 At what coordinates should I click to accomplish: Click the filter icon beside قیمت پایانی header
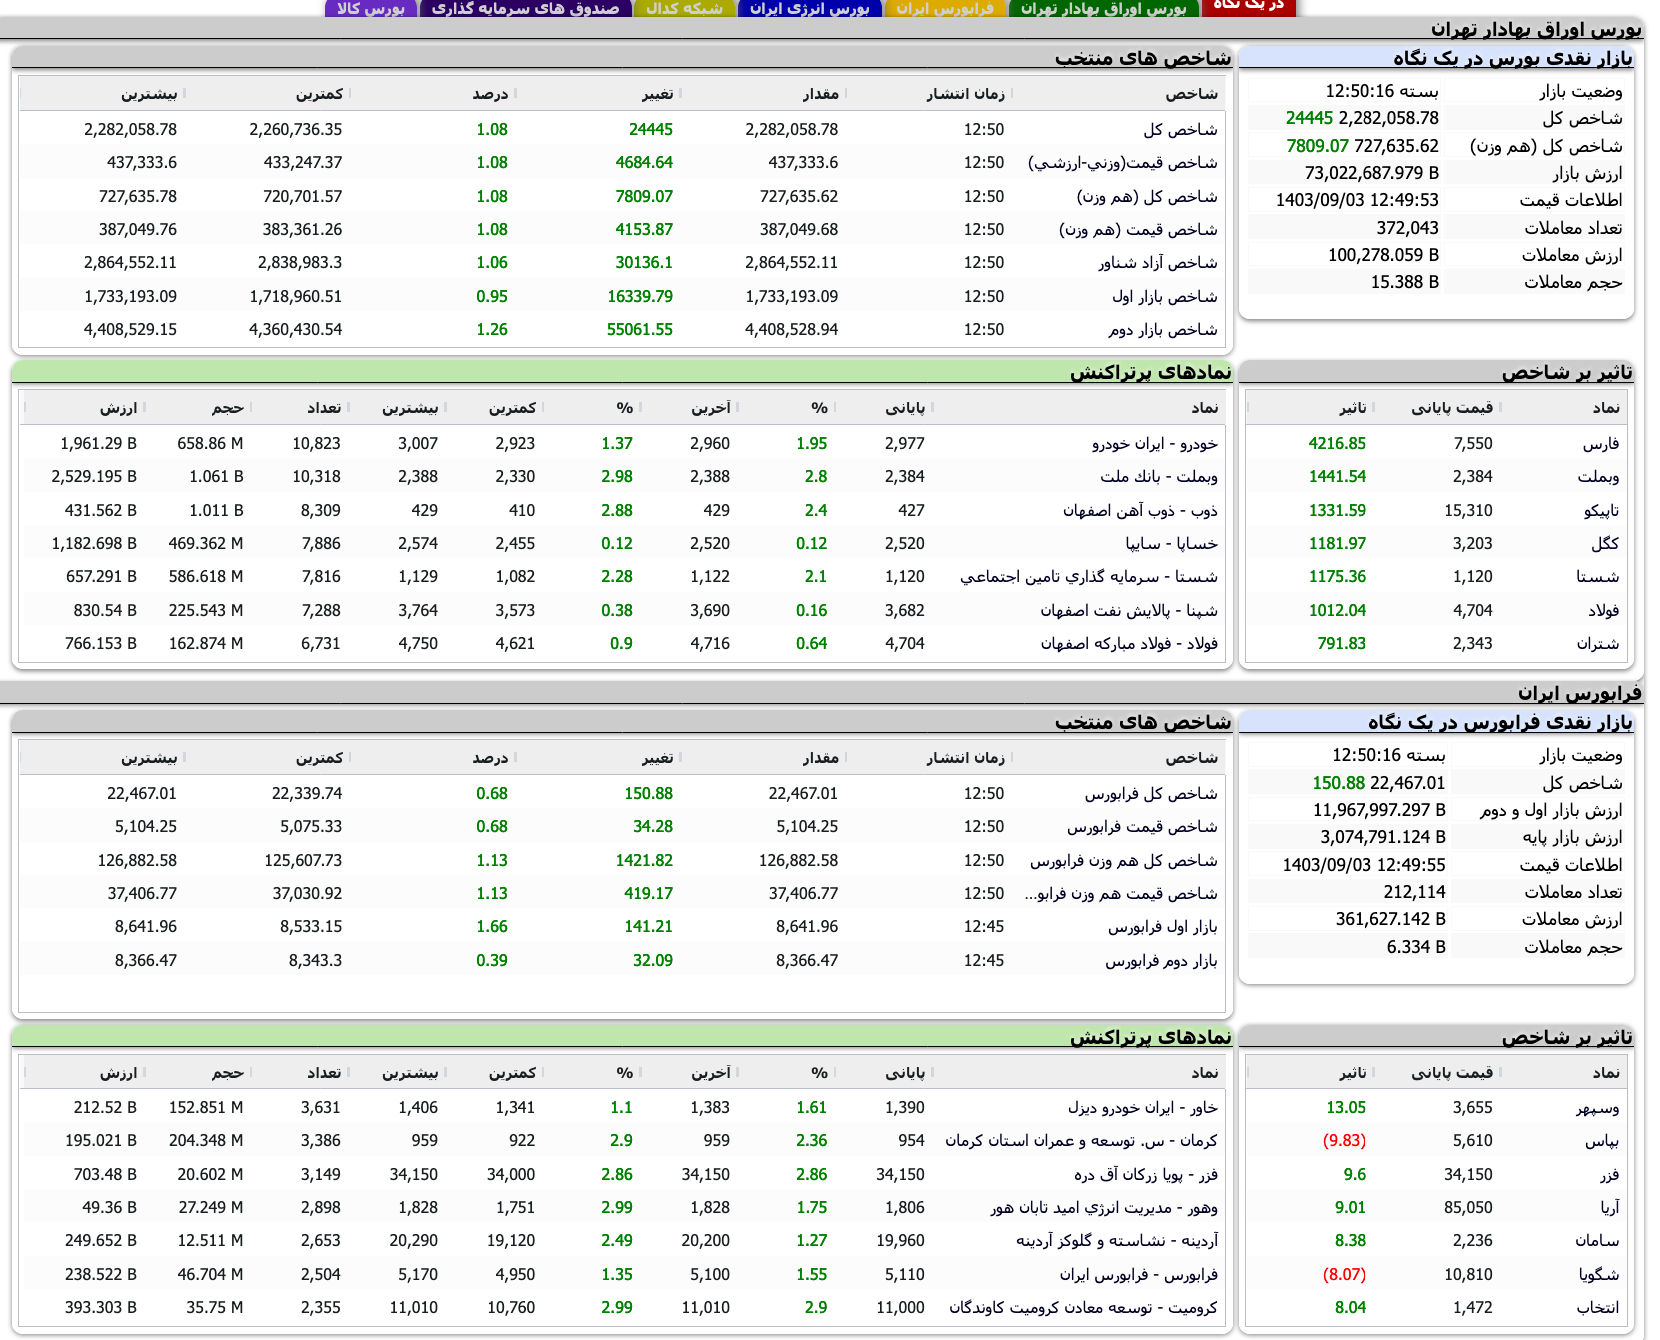1501,407
